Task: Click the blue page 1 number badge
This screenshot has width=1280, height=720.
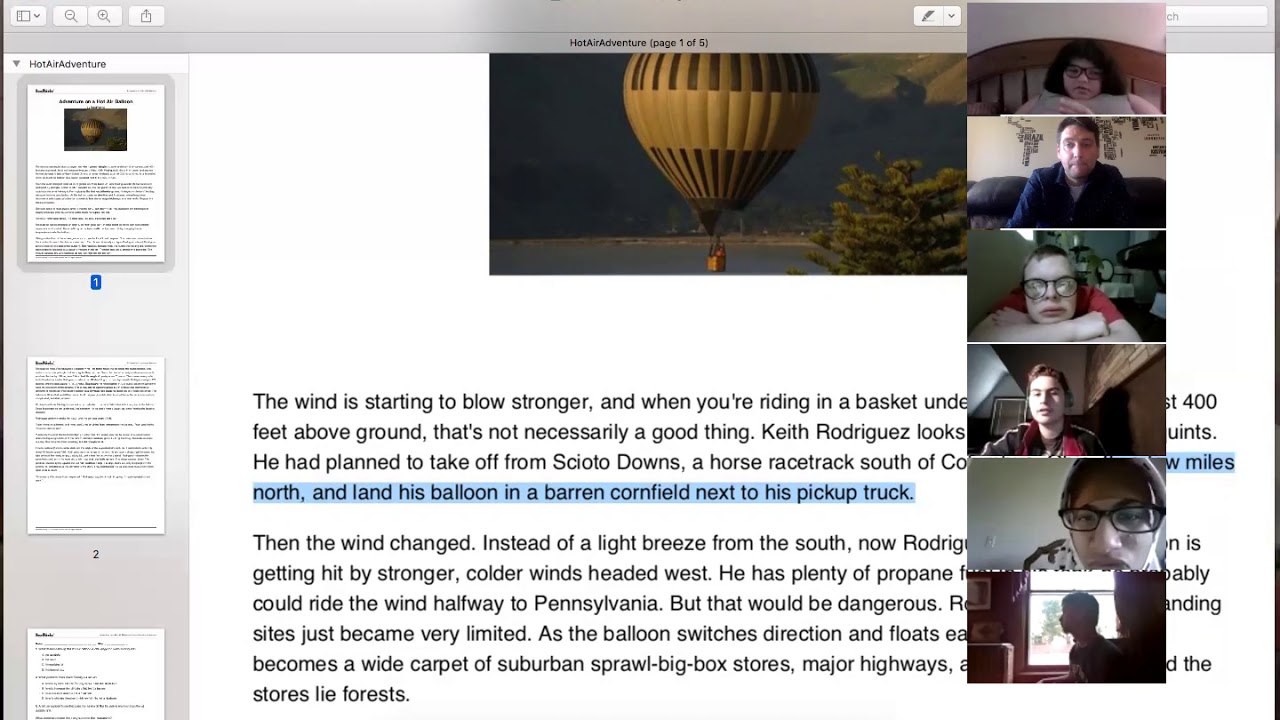Action: click(96, 282)
